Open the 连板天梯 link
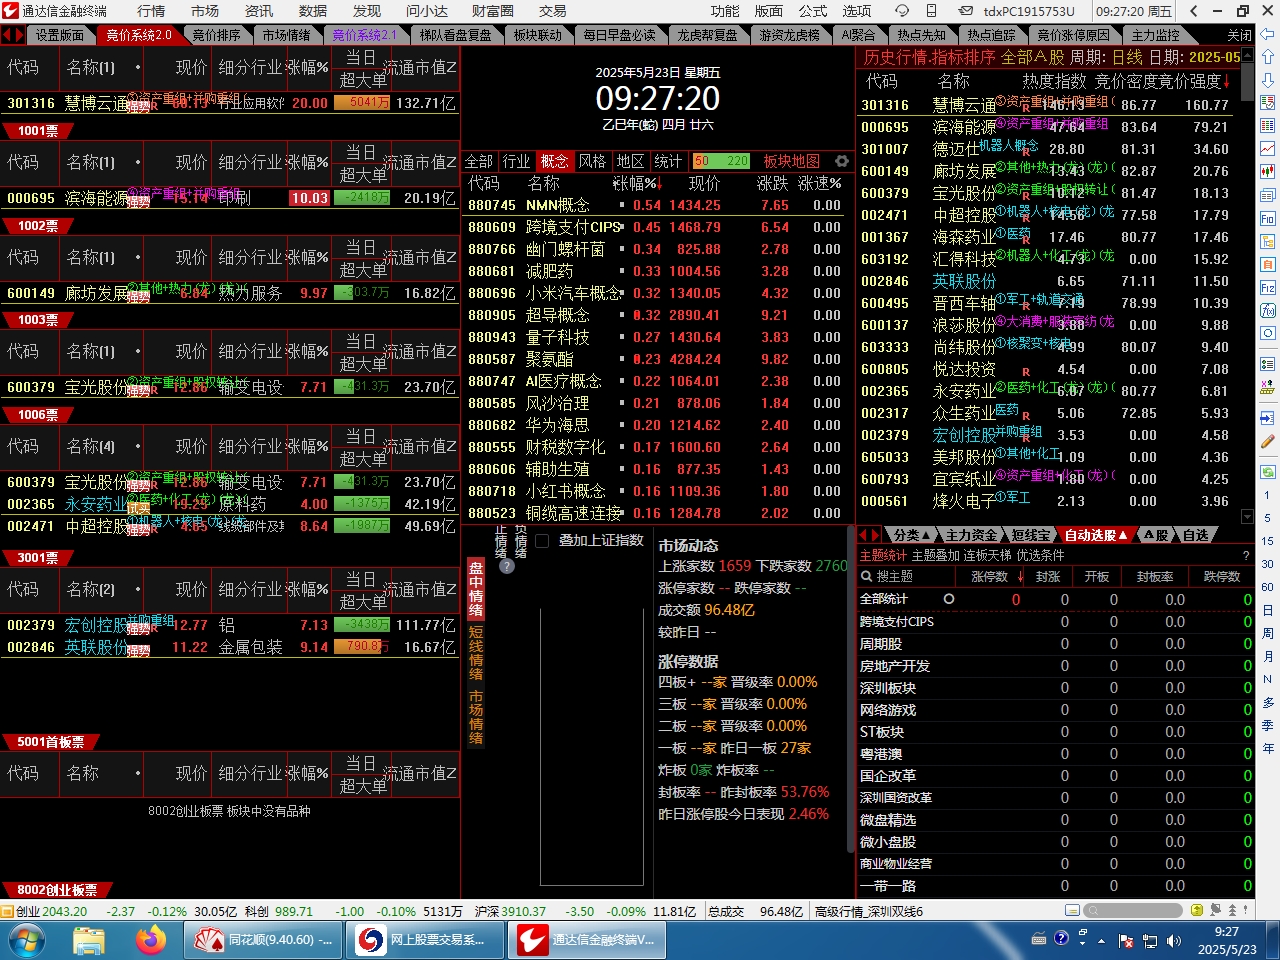1280x960 pixels. (987, 555)
